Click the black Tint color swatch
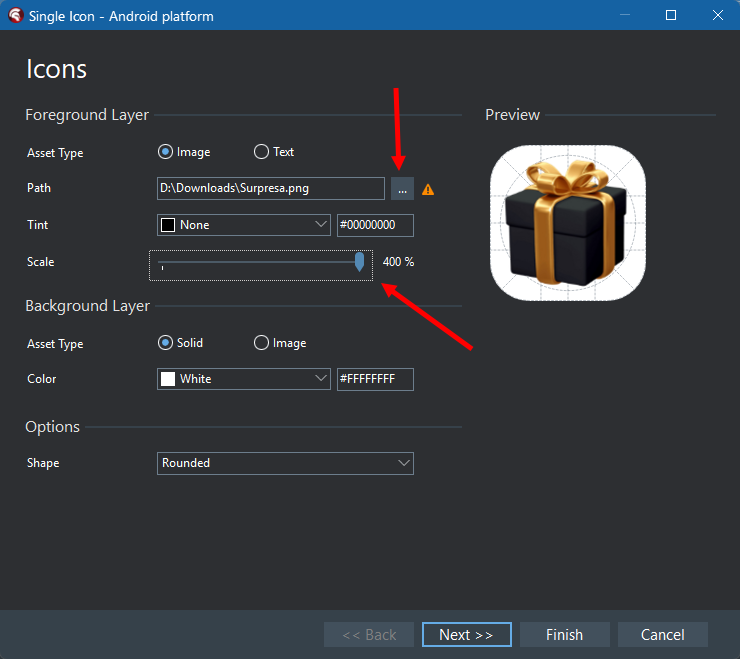Screen dimensions: 740x659 click(168, 225)
